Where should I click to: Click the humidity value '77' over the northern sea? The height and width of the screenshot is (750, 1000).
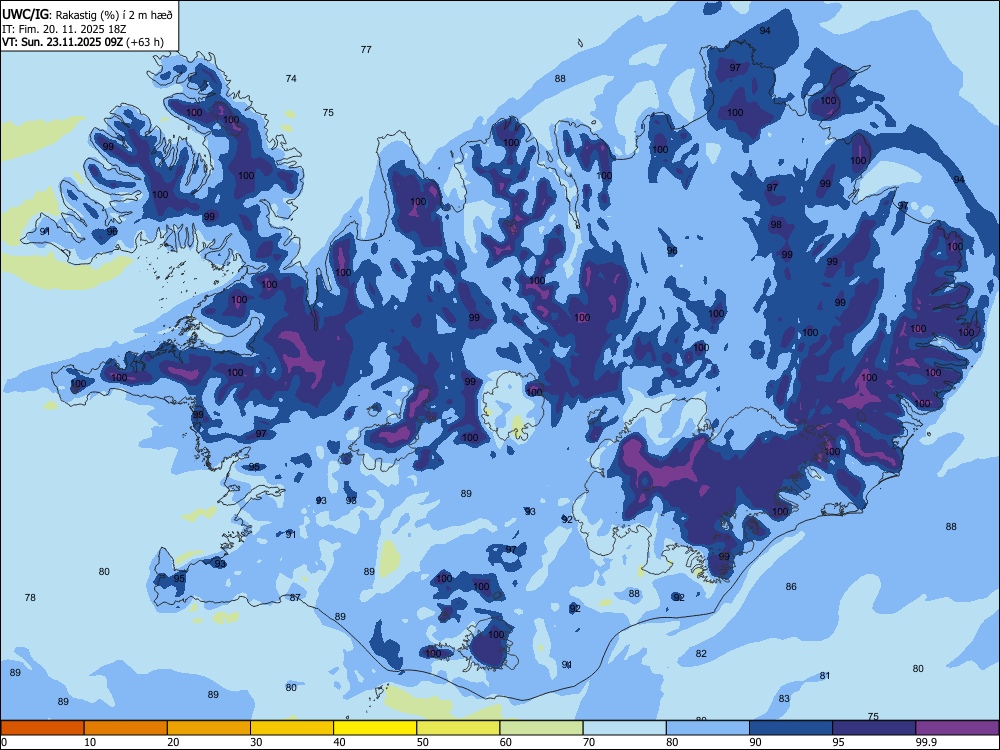(x=366, y=50)
